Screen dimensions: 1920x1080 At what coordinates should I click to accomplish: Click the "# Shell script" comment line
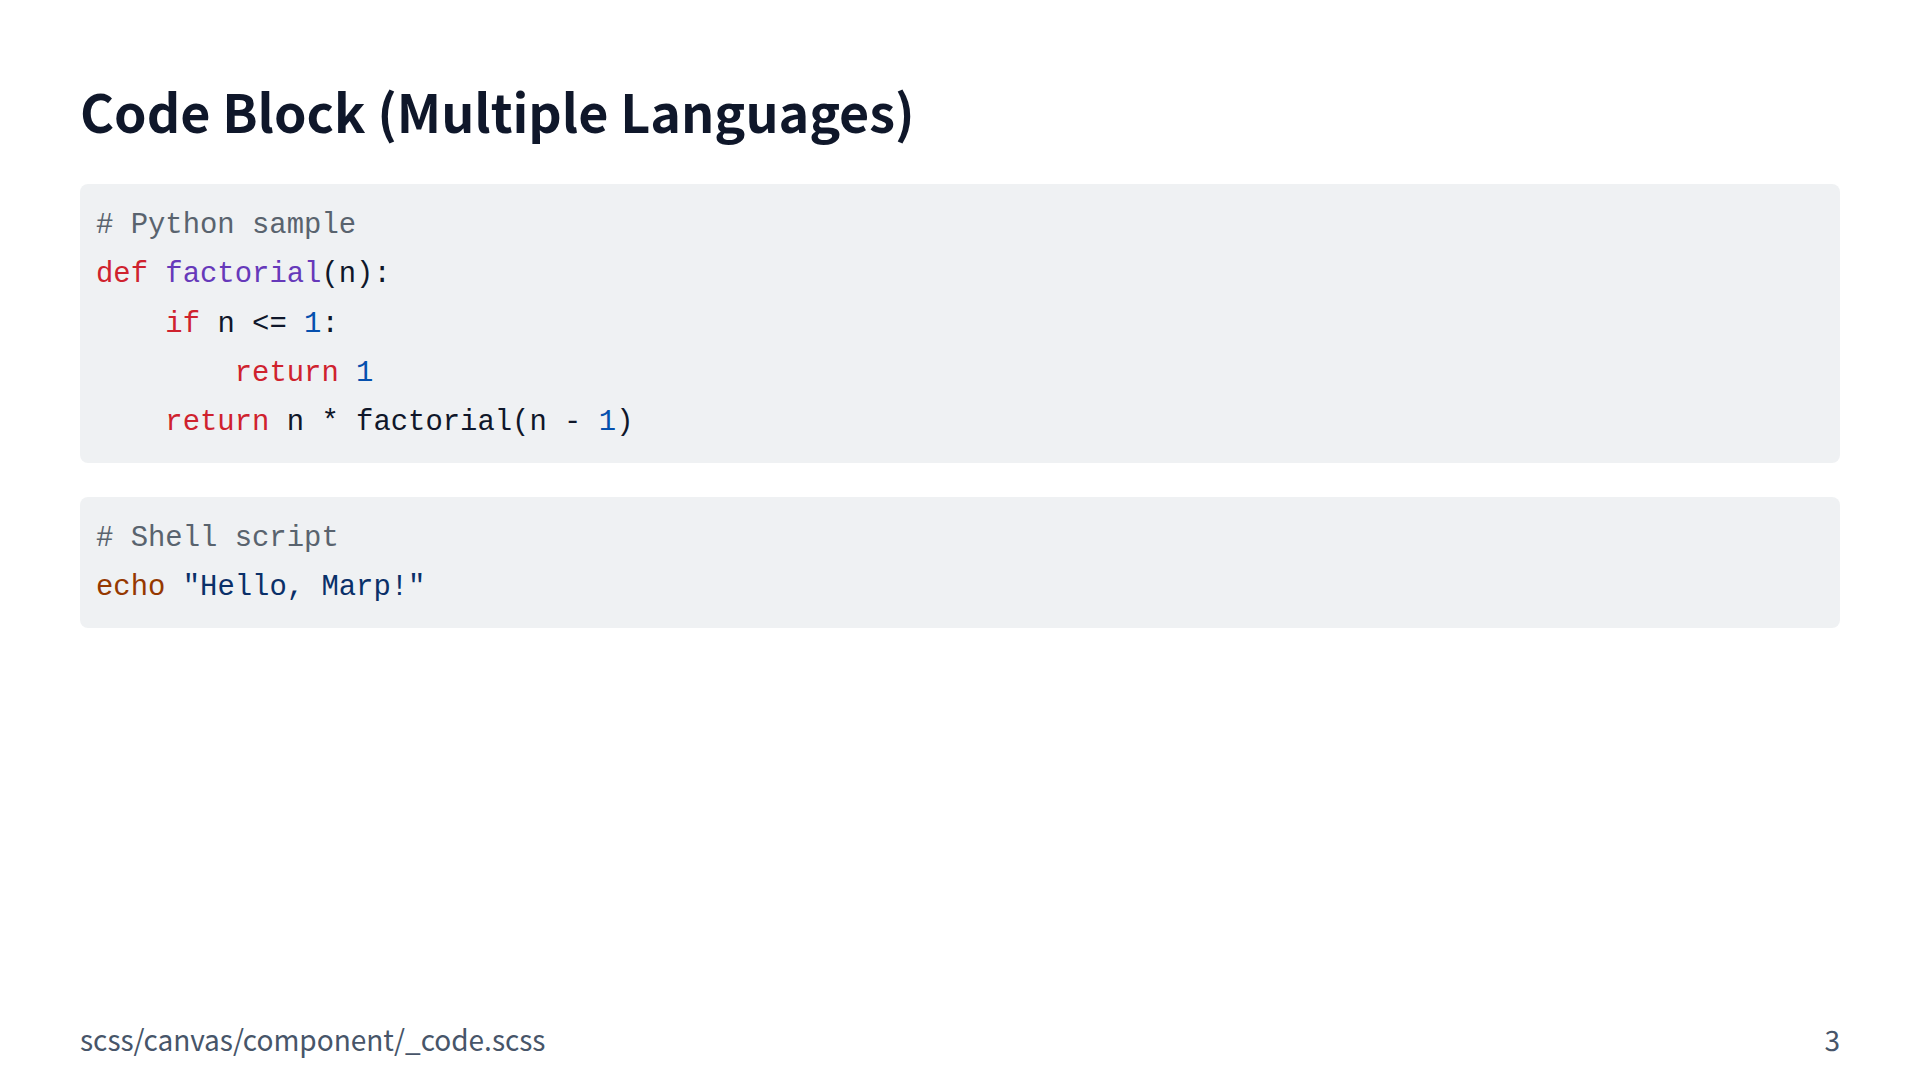[217, 537]
